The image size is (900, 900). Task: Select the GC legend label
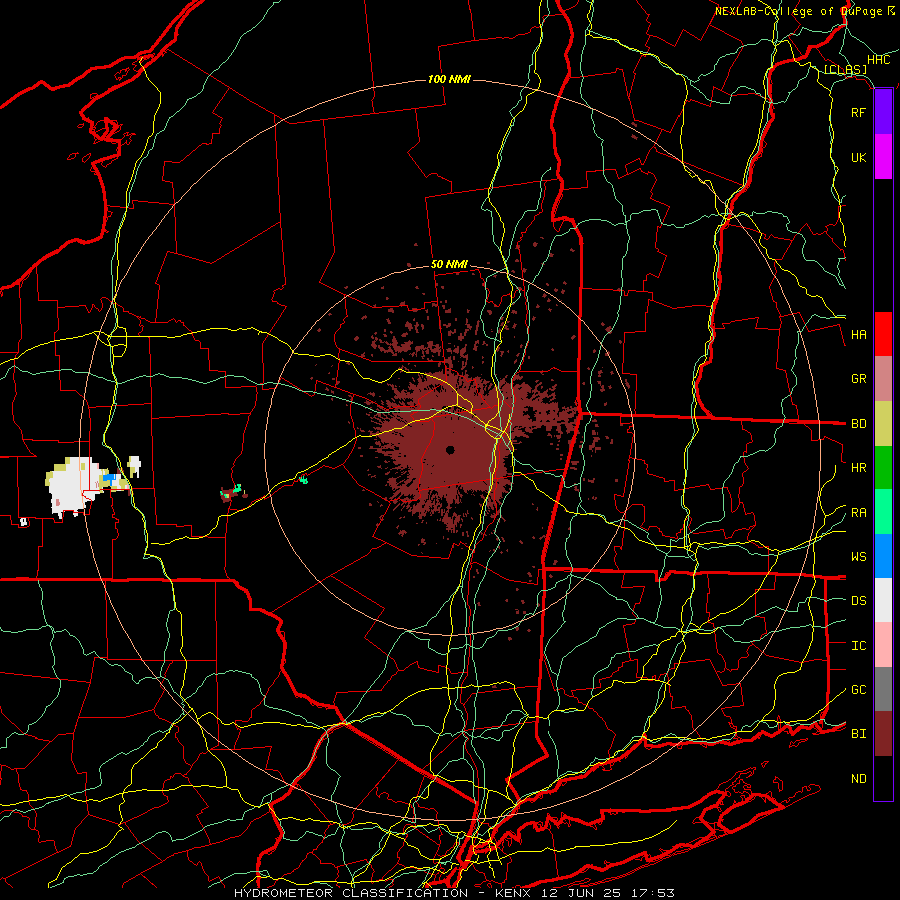[858, 690]
